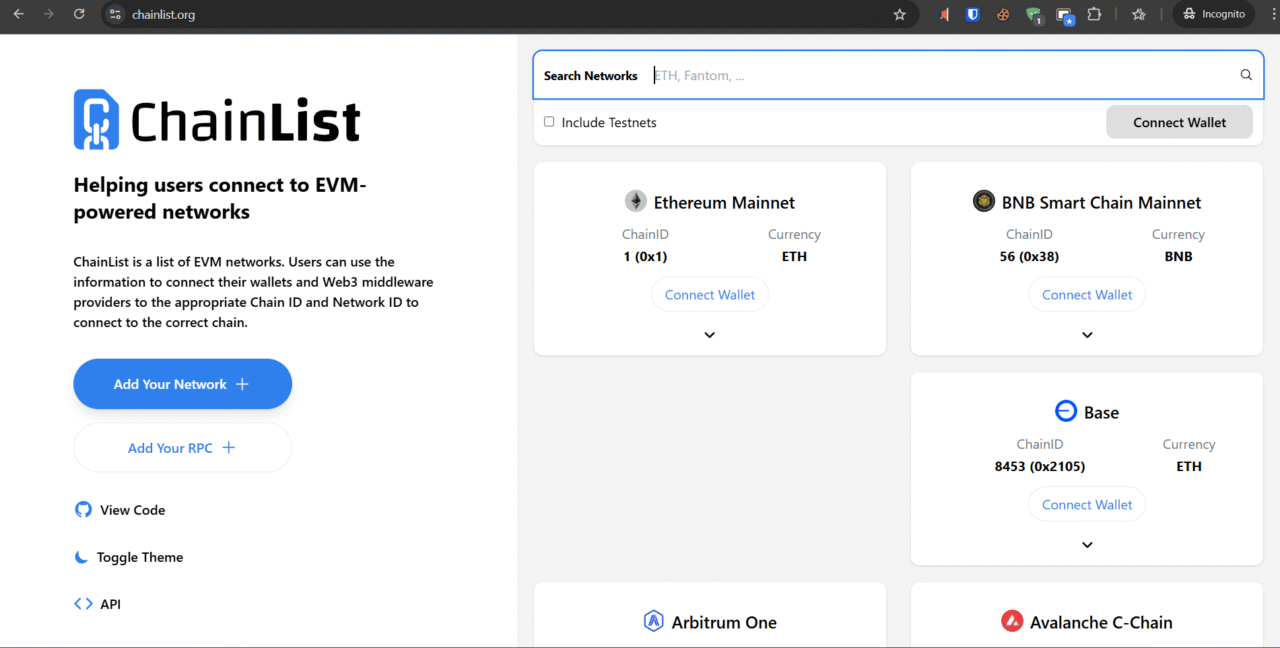
Task: Connect wallet to Ethereum Mainnet
Action: [x=710, y=295]
